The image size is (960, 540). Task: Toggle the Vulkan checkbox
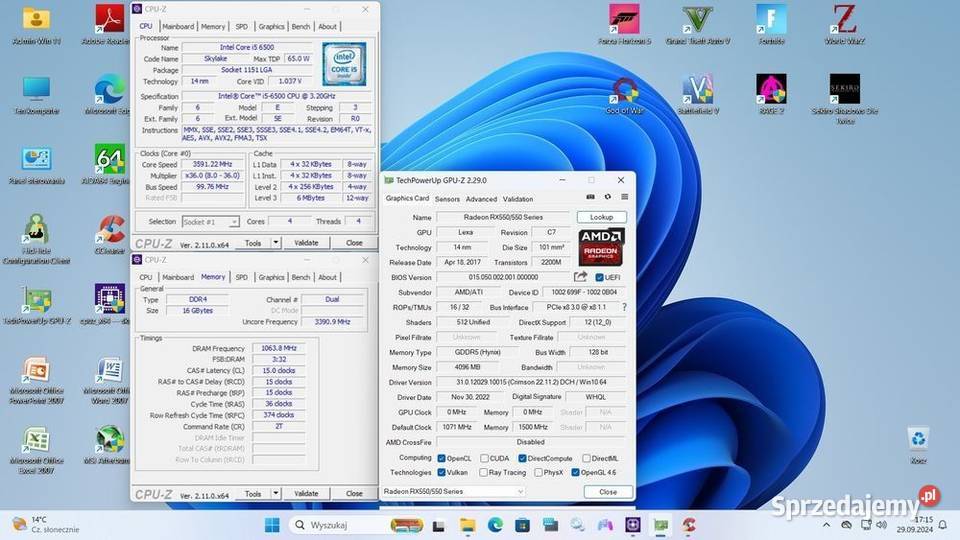pyautogui.click(x=441, y=472)
